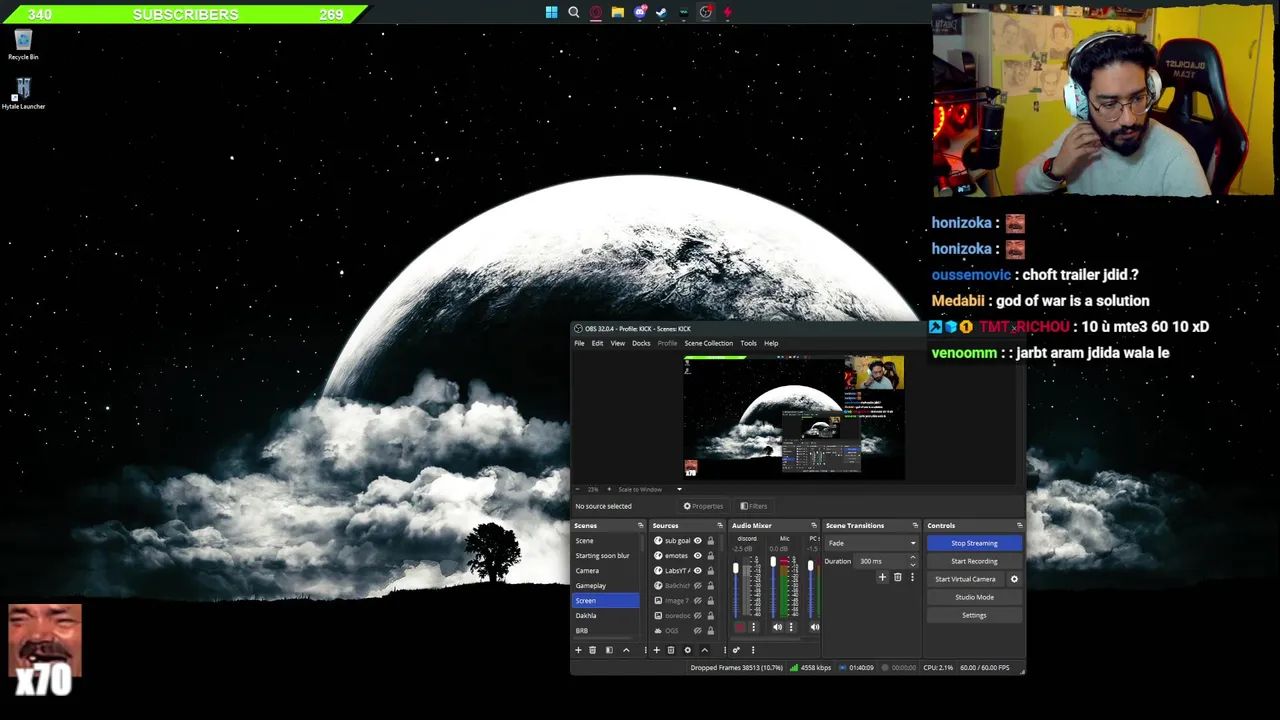Open Audio Mixer toolbar three-dot menu
The height and width of the screenshot is (720, 1280).
point(753,650)
